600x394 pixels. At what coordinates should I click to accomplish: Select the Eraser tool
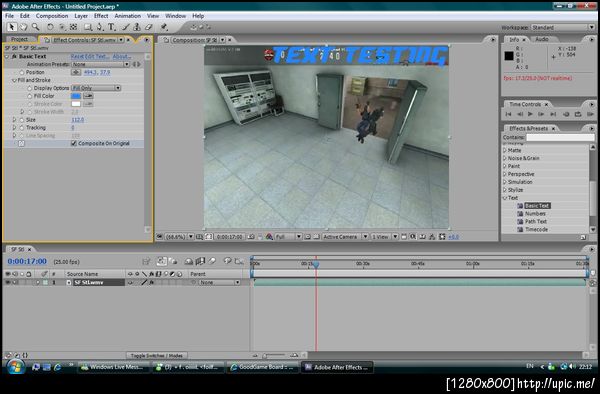(149, 27)
